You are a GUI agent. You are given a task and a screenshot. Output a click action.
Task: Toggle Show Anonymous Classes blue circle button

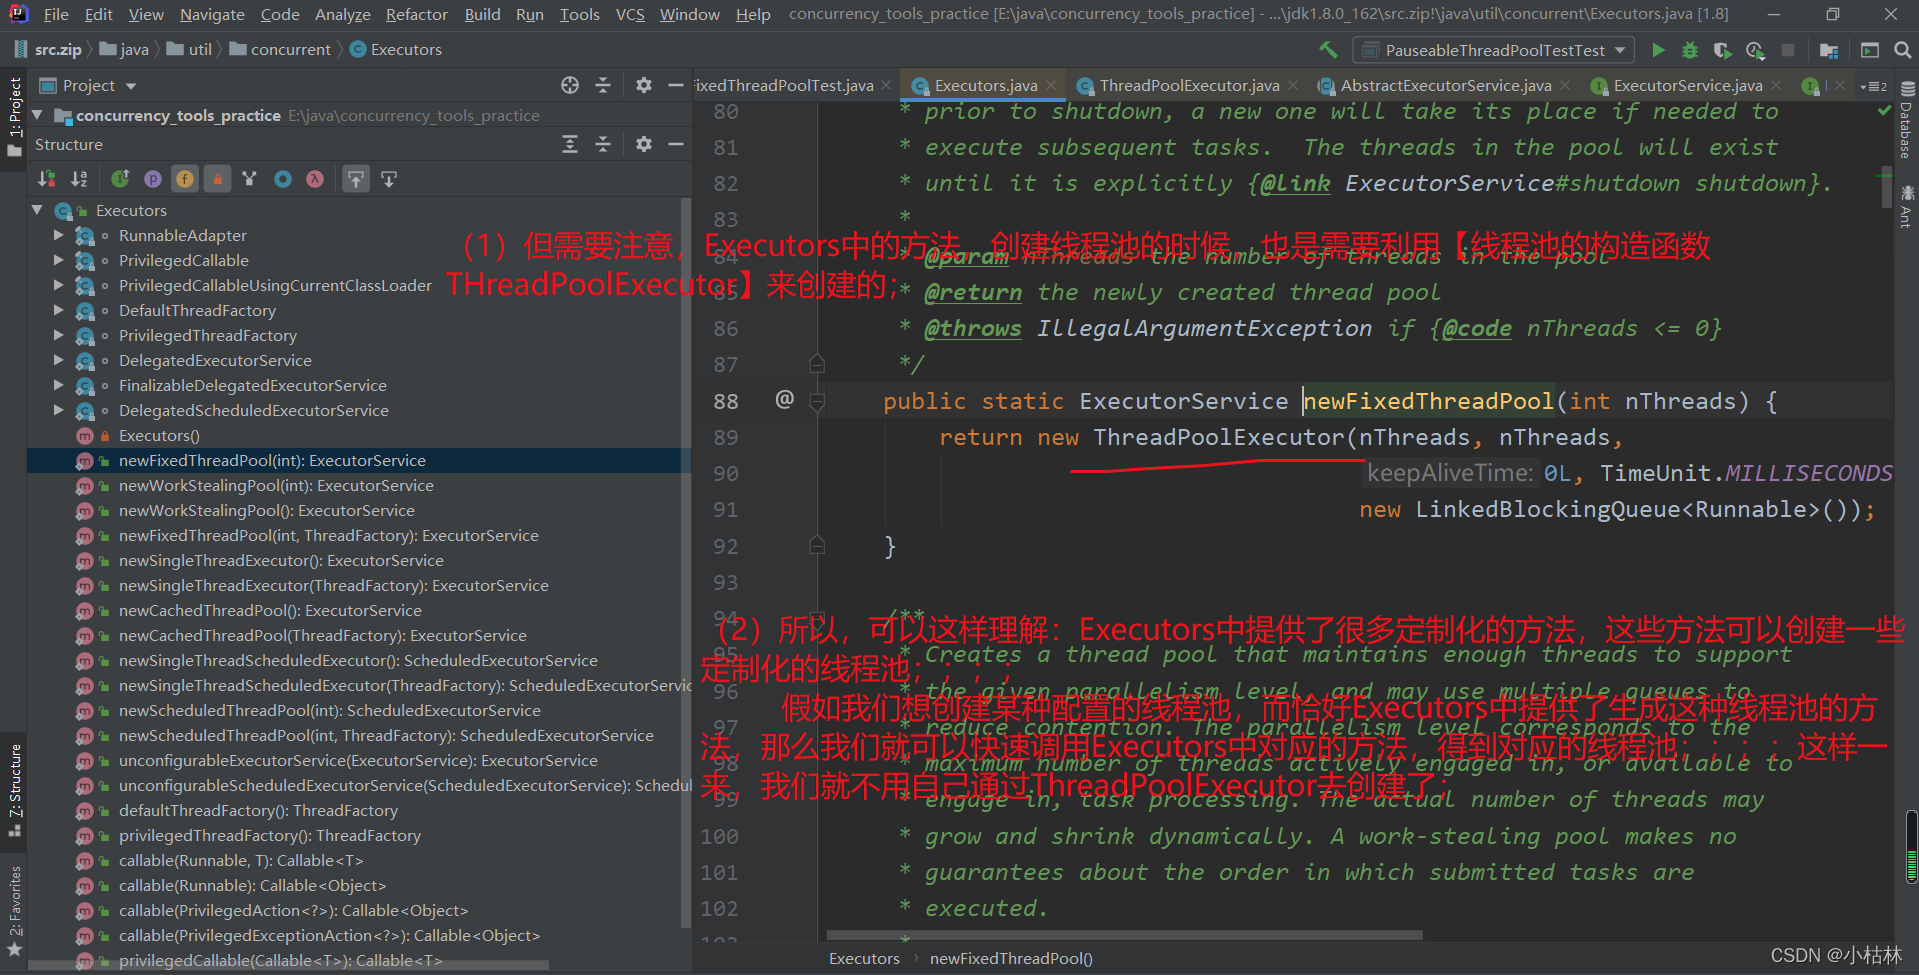tap(283, 179)
